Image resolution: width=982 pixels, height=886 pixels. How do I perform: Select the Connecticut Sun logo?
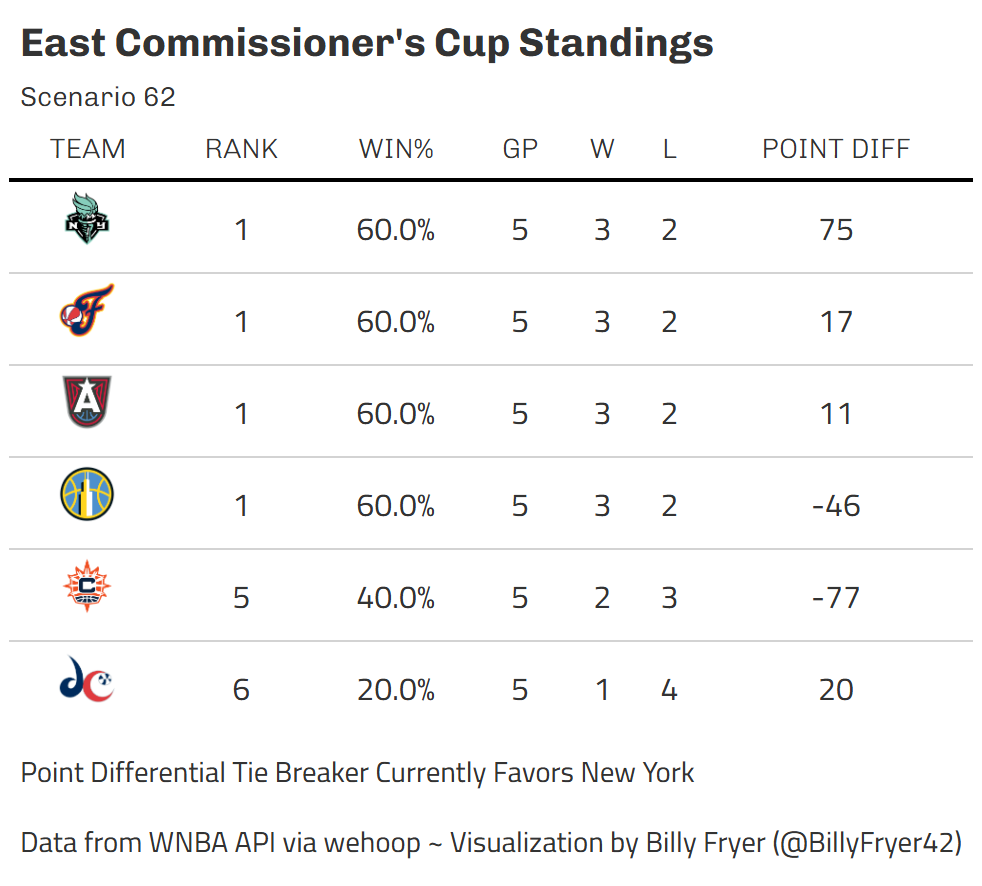tap(87, 585)
